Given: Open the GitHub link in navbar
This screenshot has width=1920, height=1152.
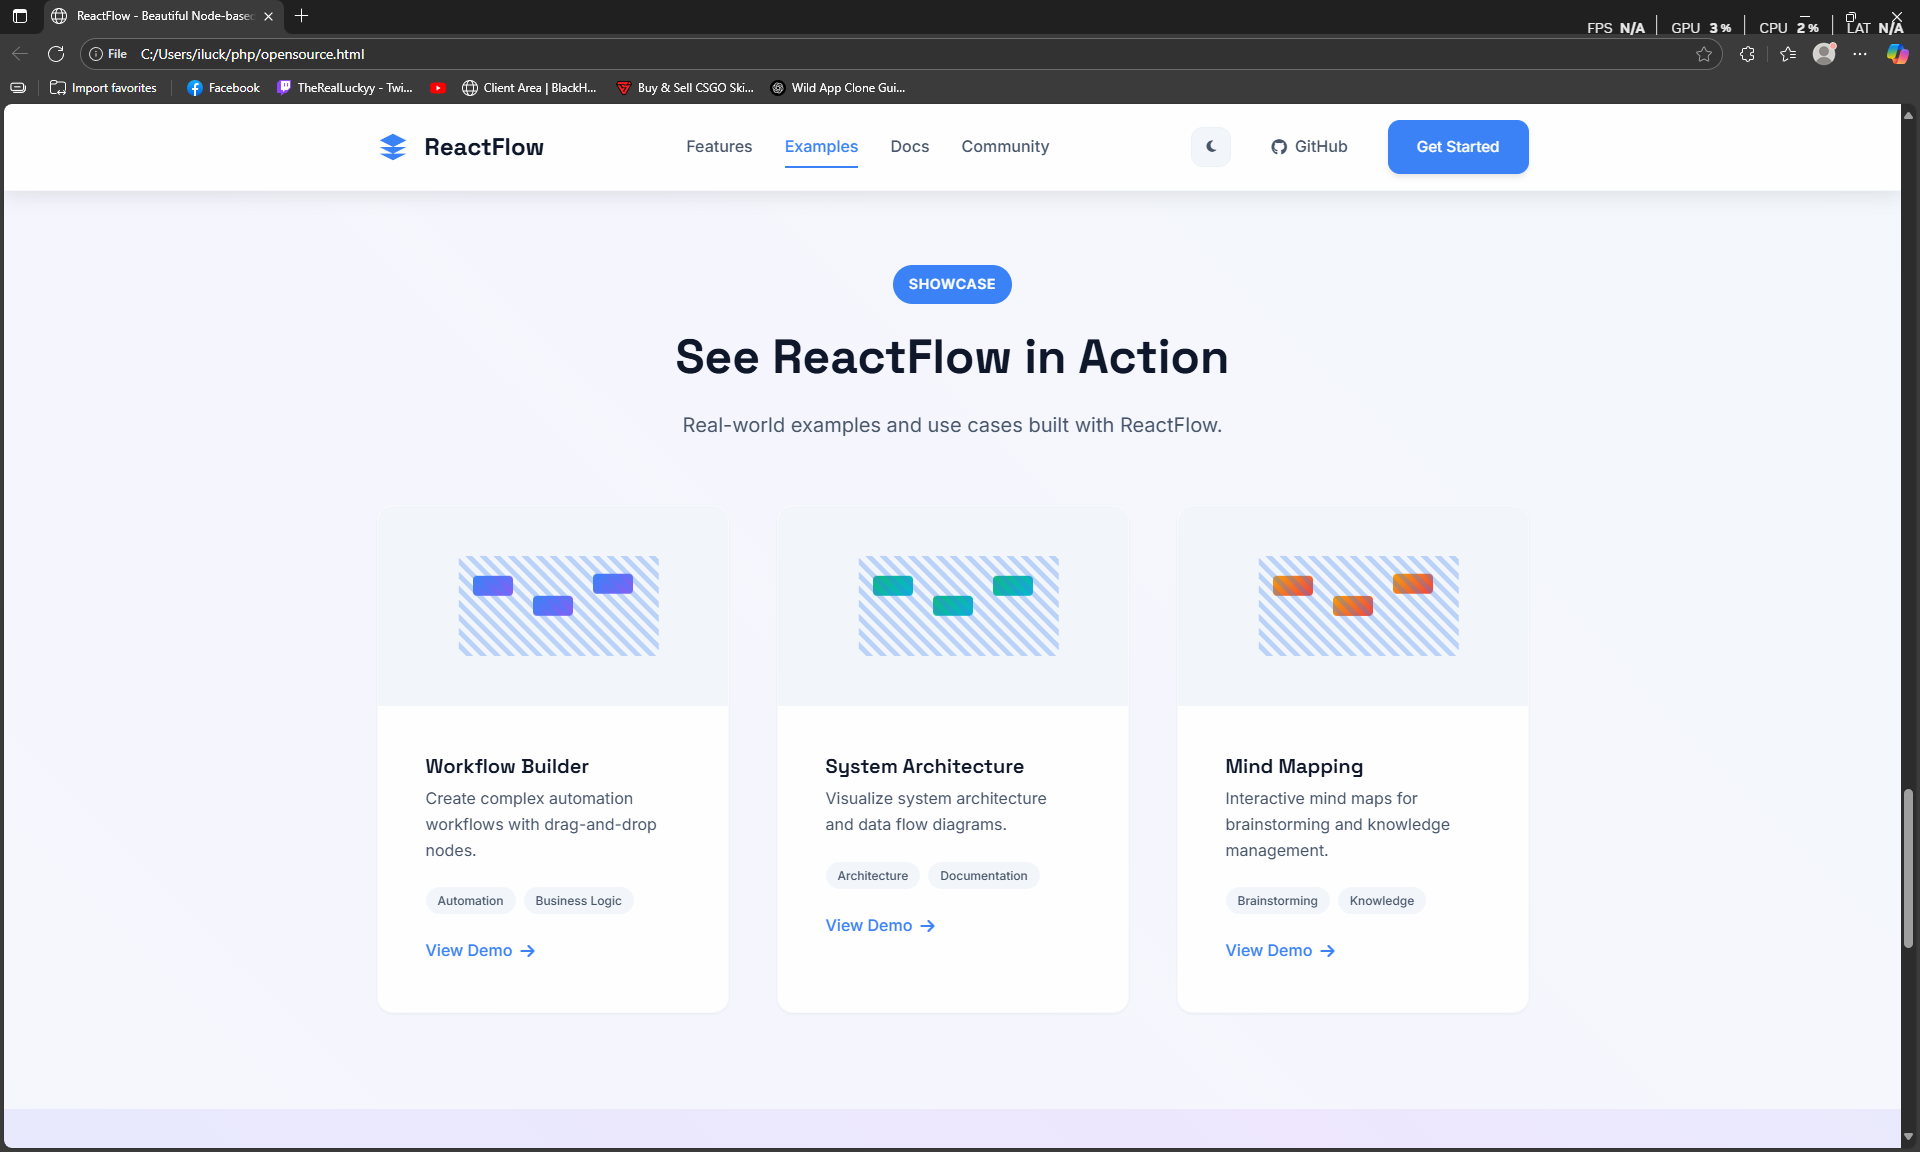Looking at the screenshot, I should [x=1309, y=147].
